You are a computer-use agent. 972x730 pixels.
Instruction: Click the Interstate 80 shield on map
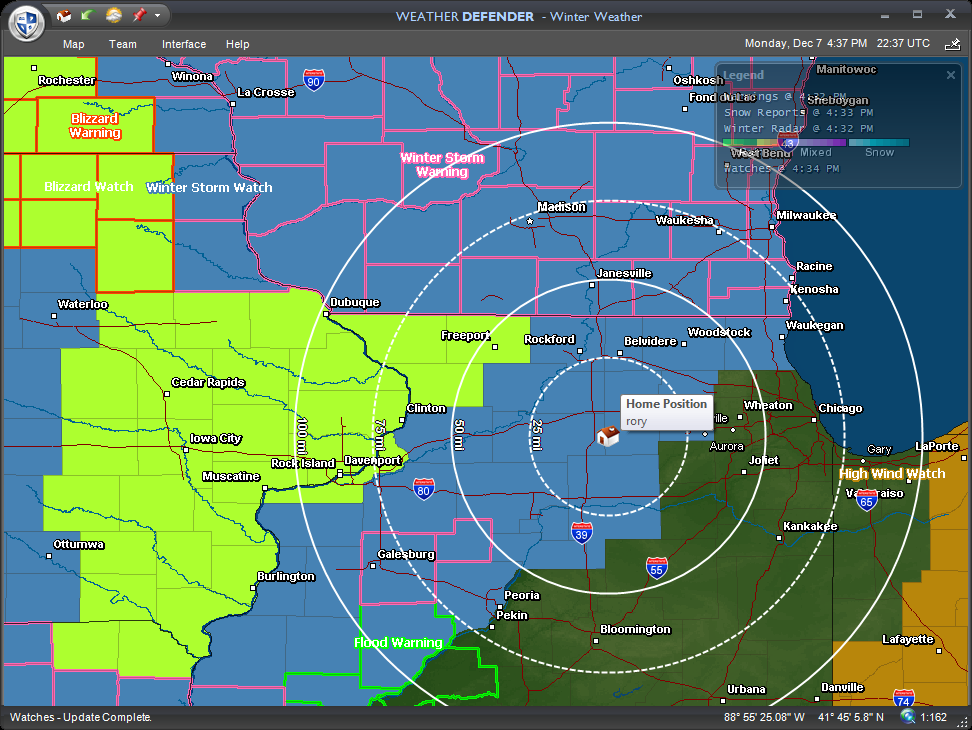[x=423, y=489]
